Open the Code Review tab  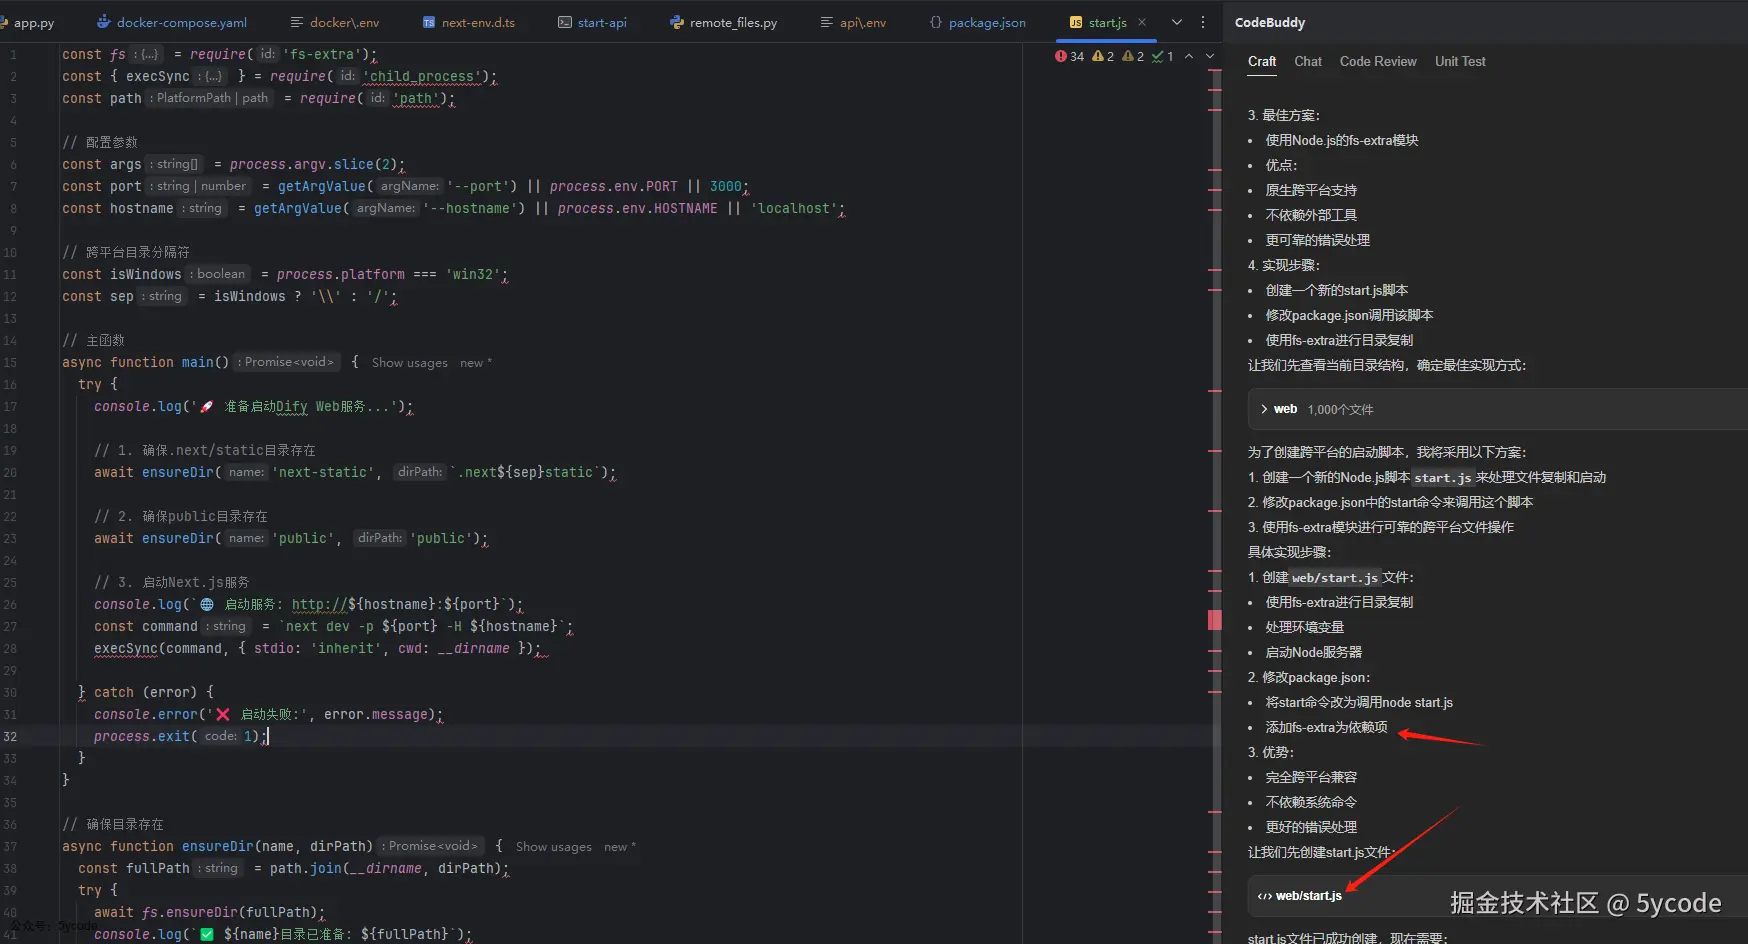pos(1378,61)
